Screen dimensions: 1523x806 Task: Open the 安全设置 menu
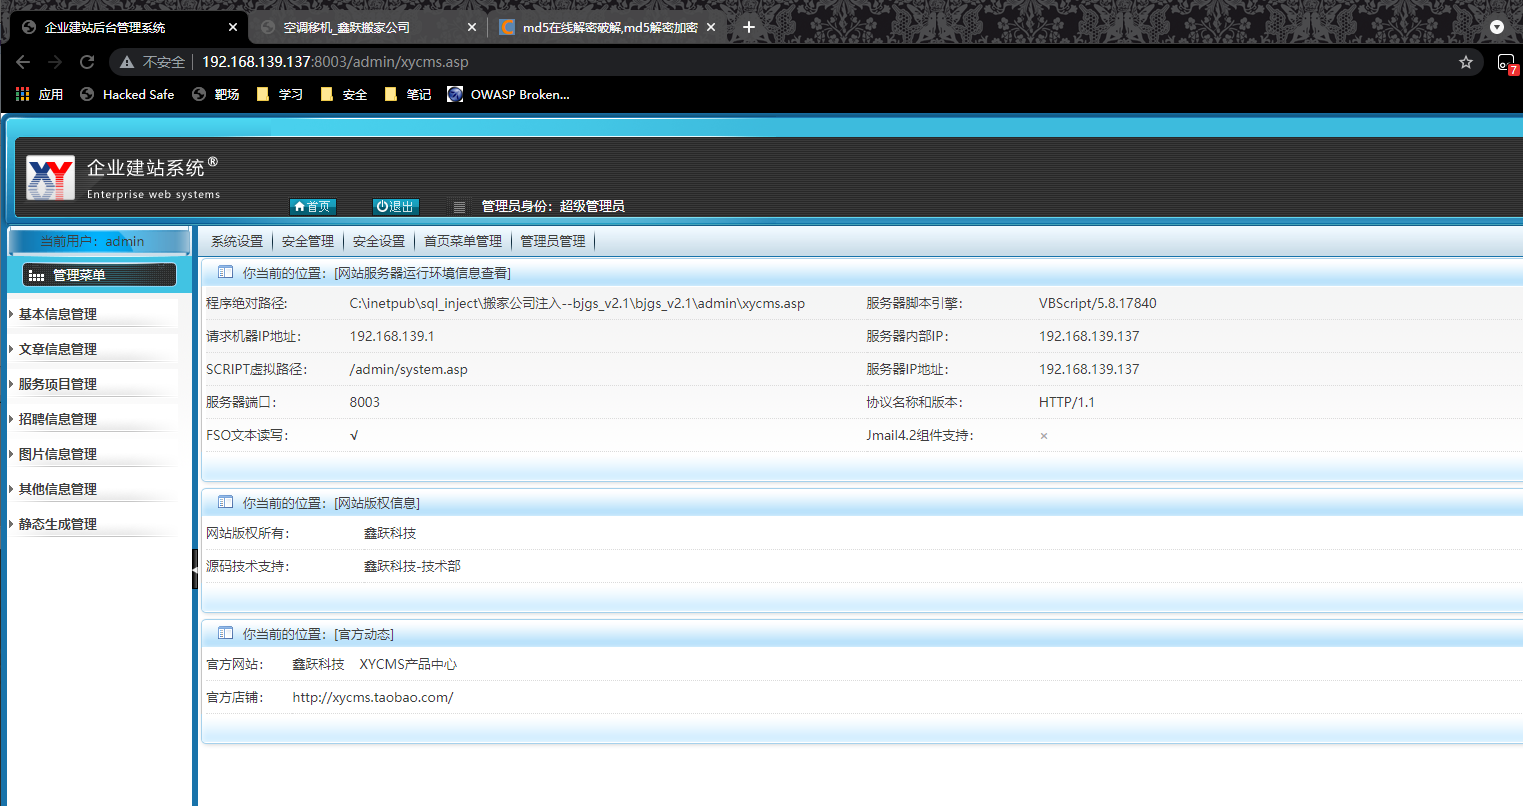[379, 241]
